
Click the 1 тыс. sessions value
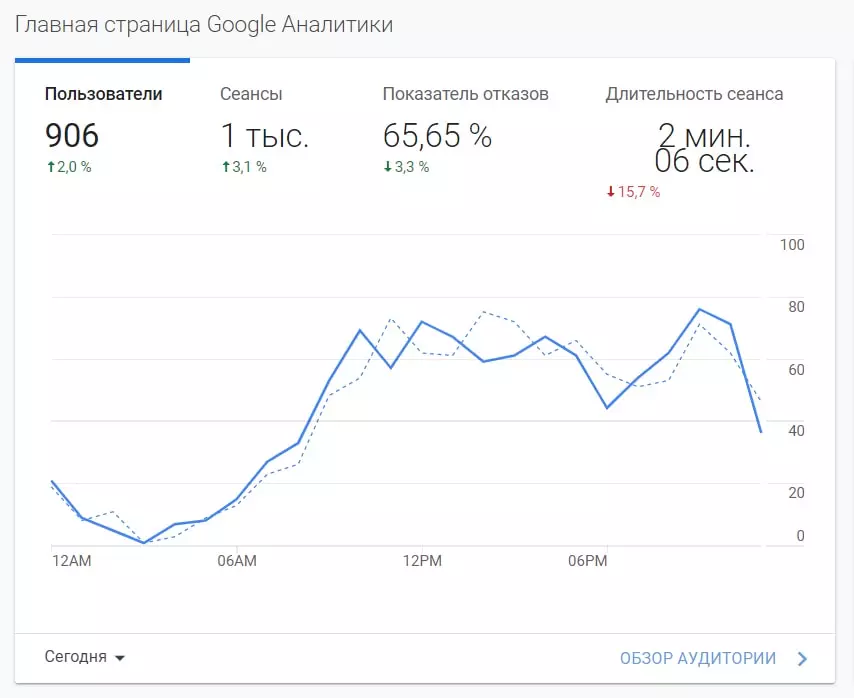(x=264, y=135)
